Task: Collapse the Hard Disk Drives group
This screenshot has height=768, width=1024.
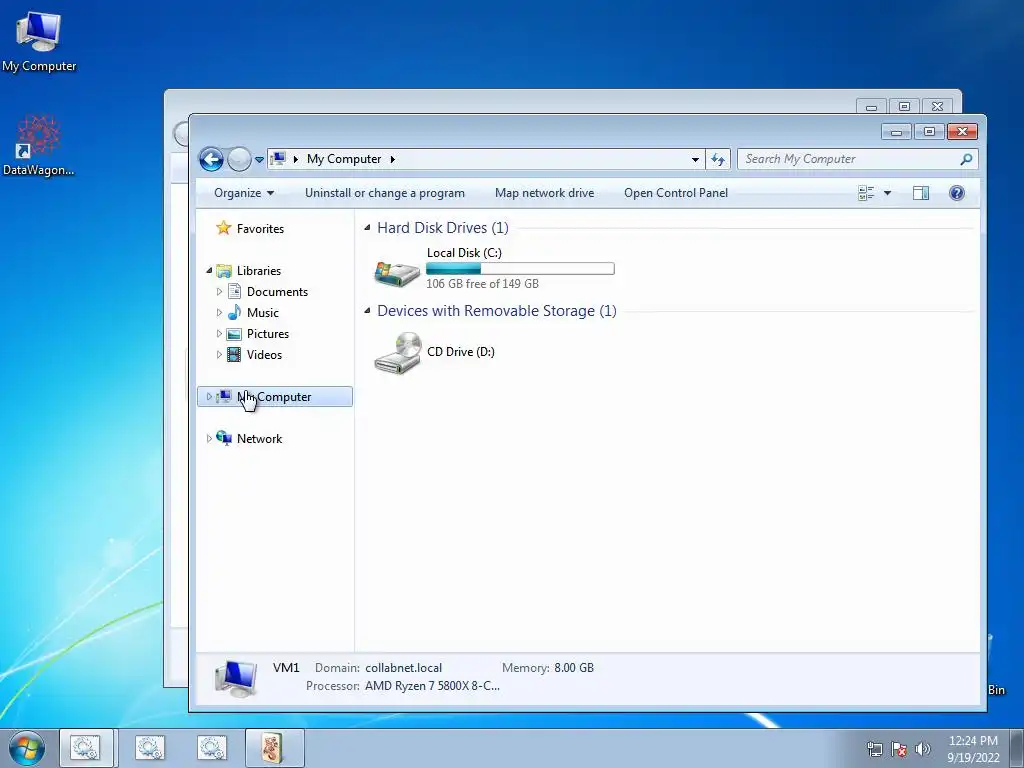Action: (367, 227)
